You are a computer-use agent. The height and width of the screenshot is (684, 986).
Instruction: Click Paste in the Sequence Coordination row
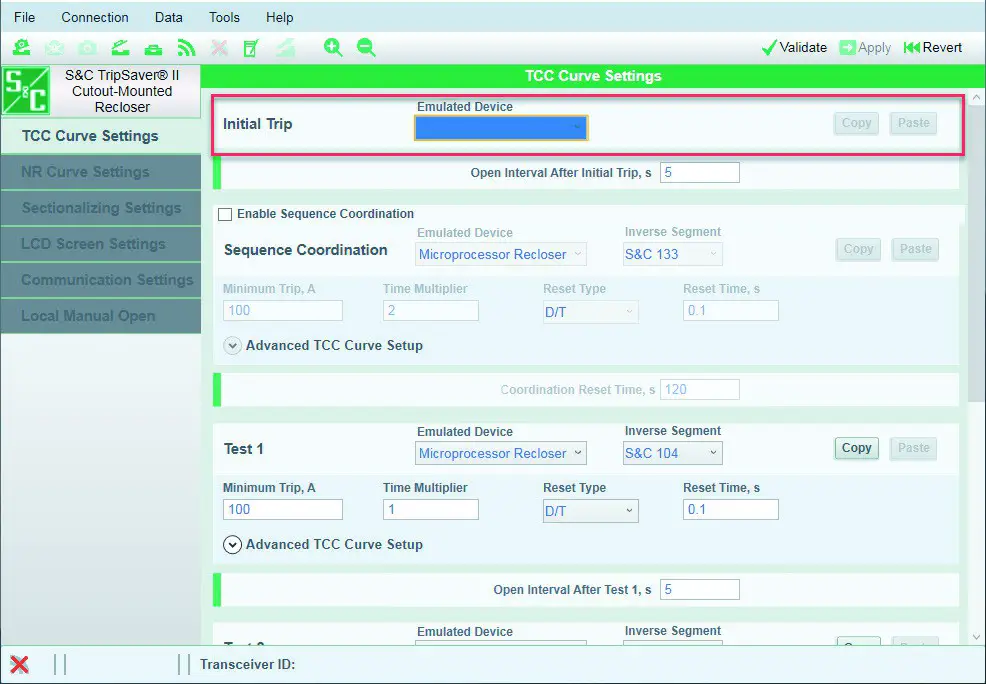915,250
